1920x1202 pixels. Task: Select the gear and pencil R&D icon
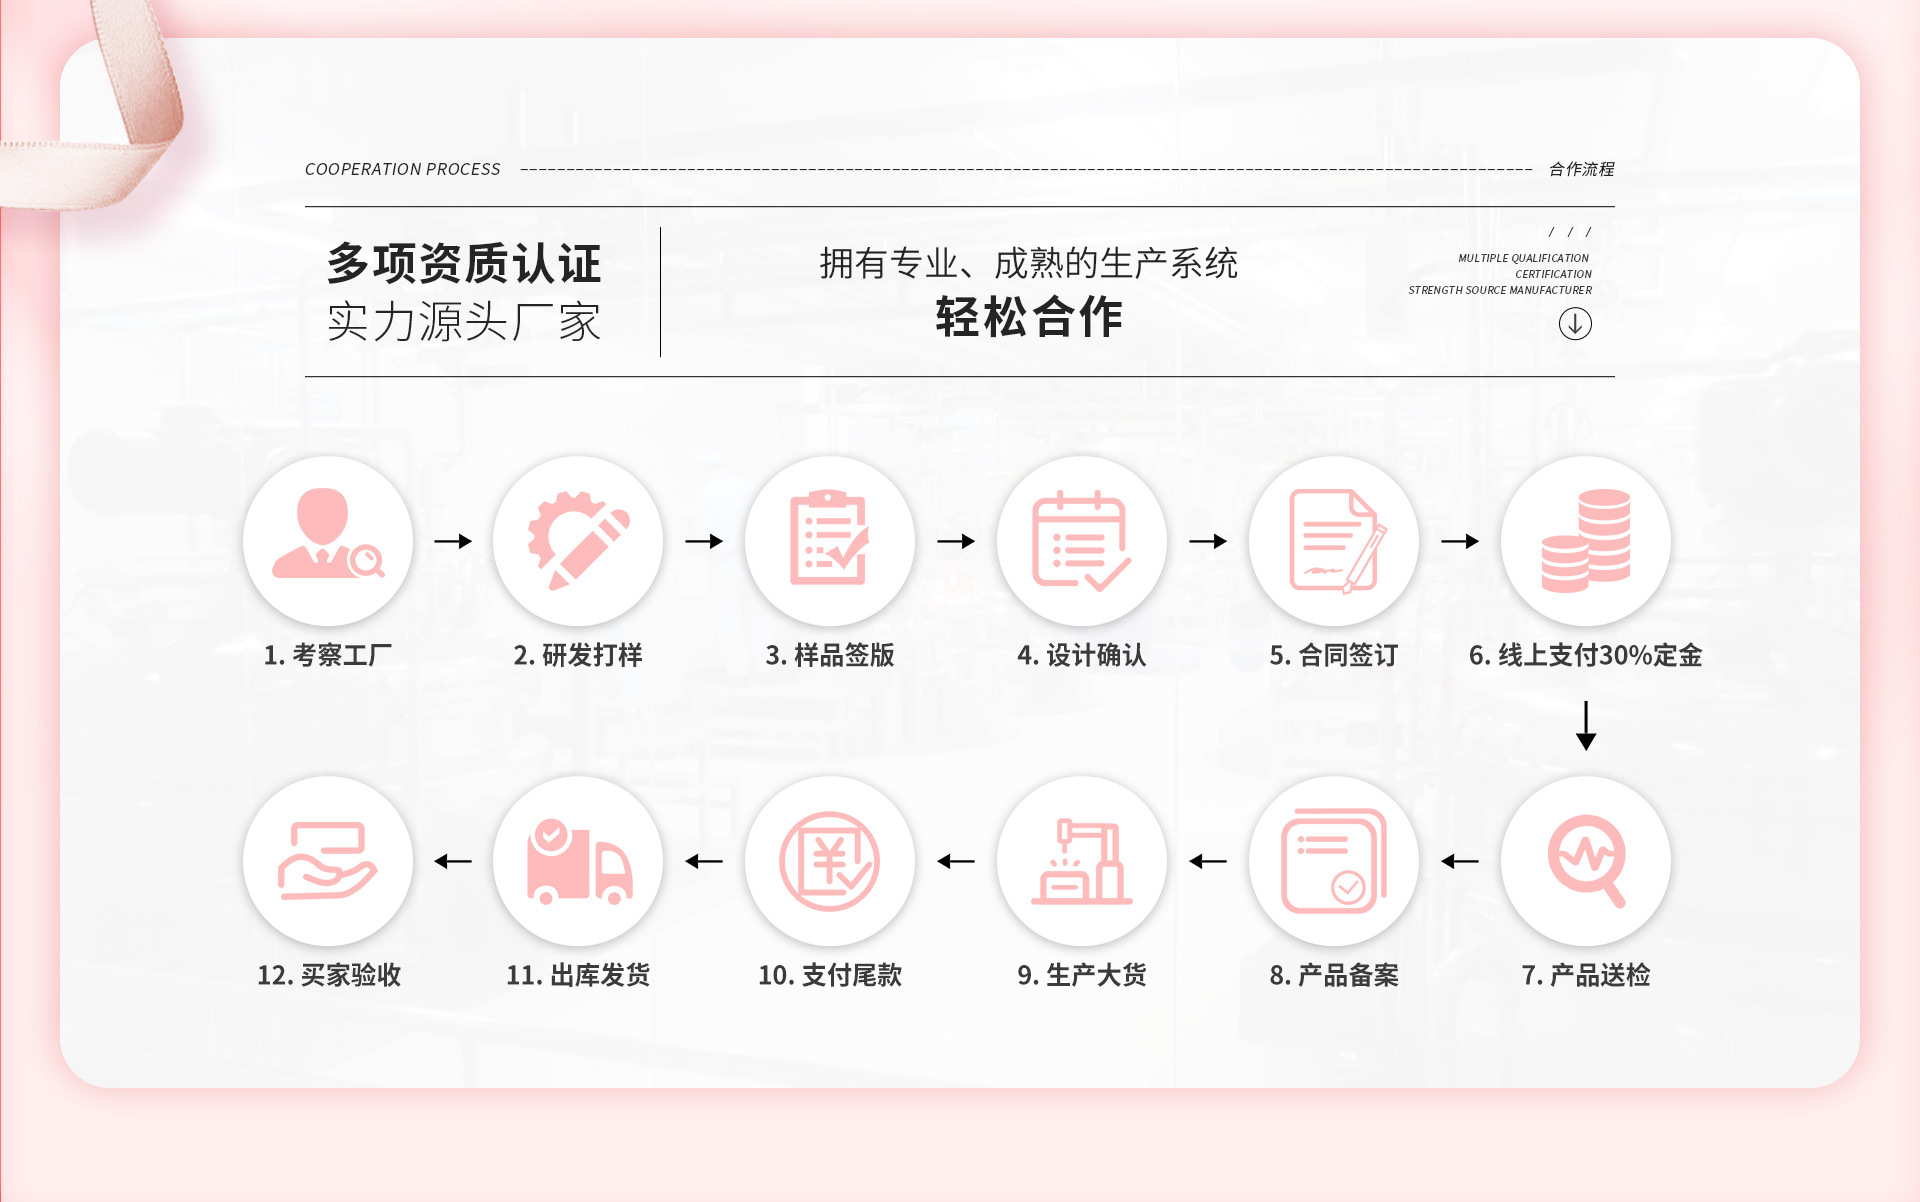(578, 540)
